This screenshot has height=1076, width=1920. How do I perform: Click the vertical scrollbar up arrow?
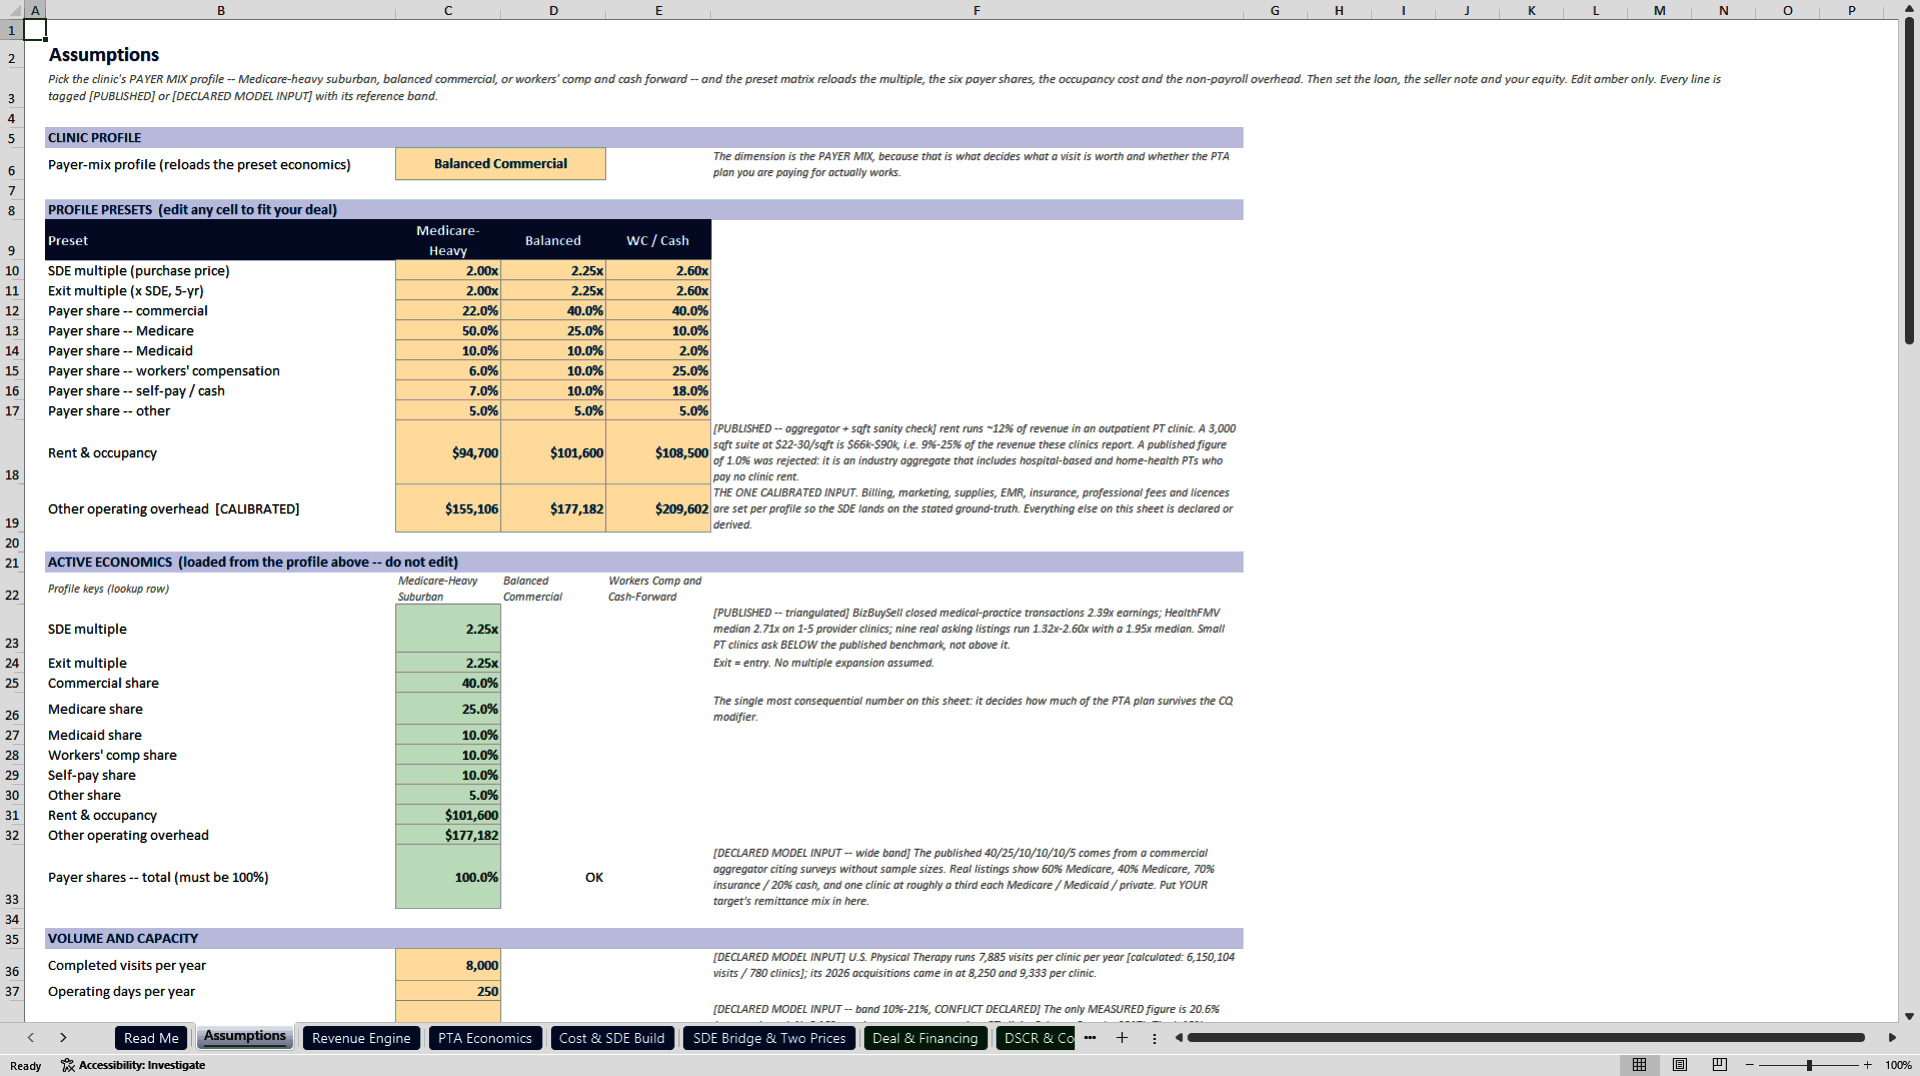(x=1909, y=8)
